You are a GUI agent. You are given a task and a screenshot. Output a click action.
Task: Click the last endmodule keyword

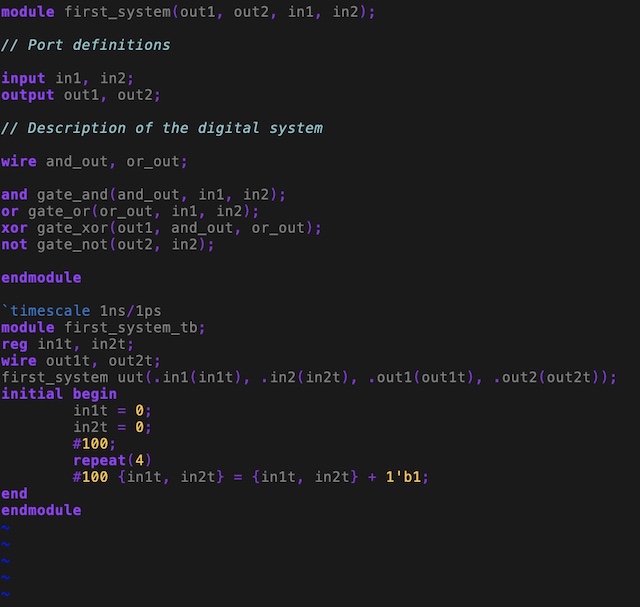(41, 510)
